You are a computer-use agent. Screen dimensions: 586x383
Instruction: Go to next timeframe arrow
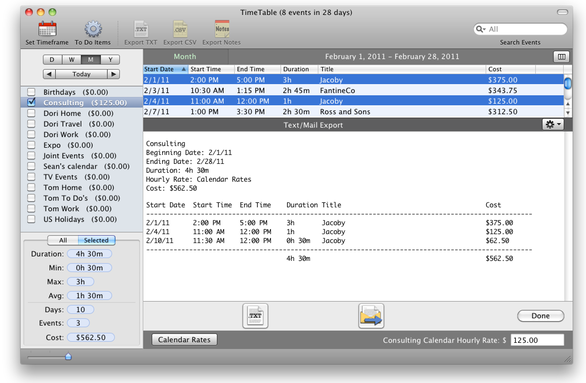click(x=114, y=74)
